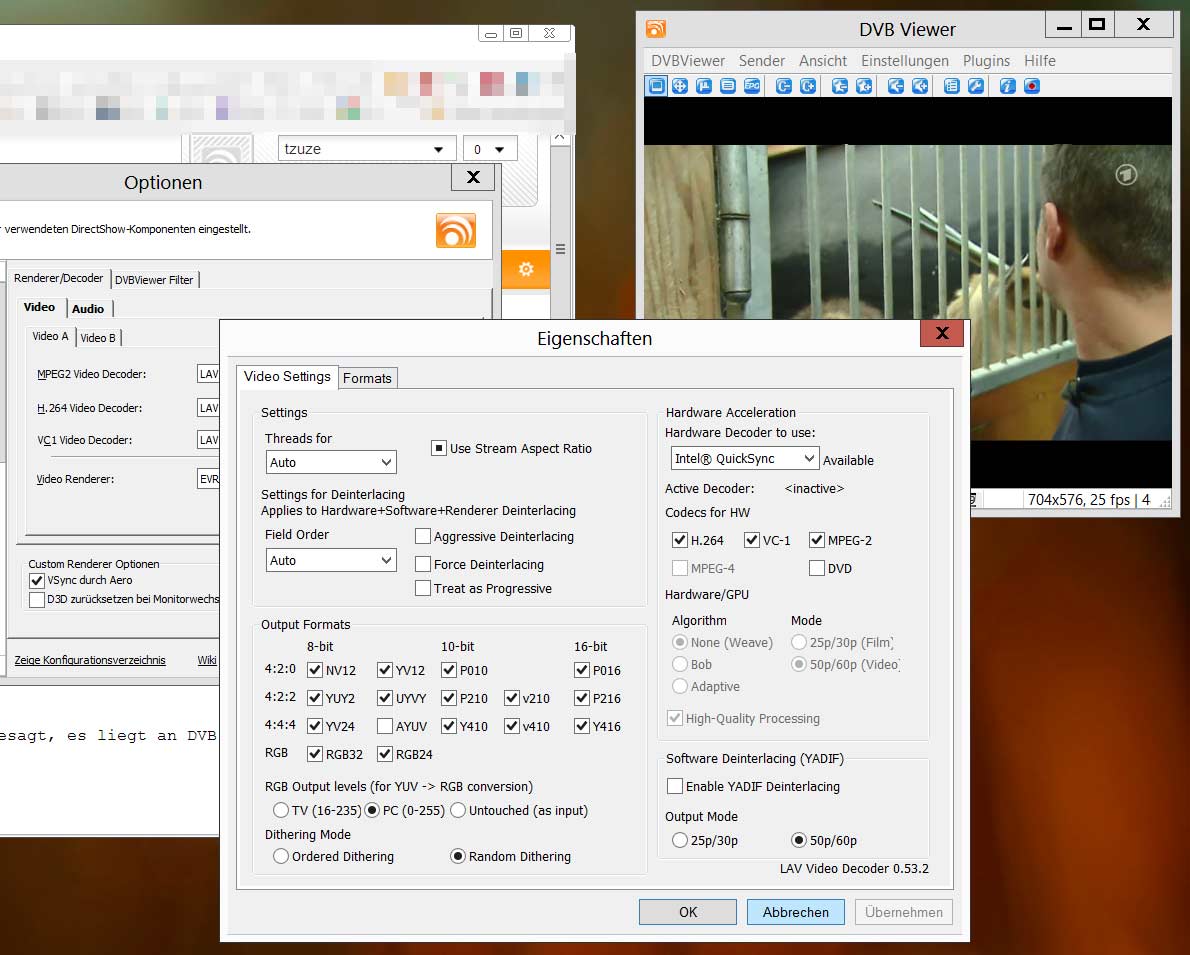Screen dimensions: 1190x955
Task: Click the orange logo in Optionen dialog
Action: click(455, 230)
